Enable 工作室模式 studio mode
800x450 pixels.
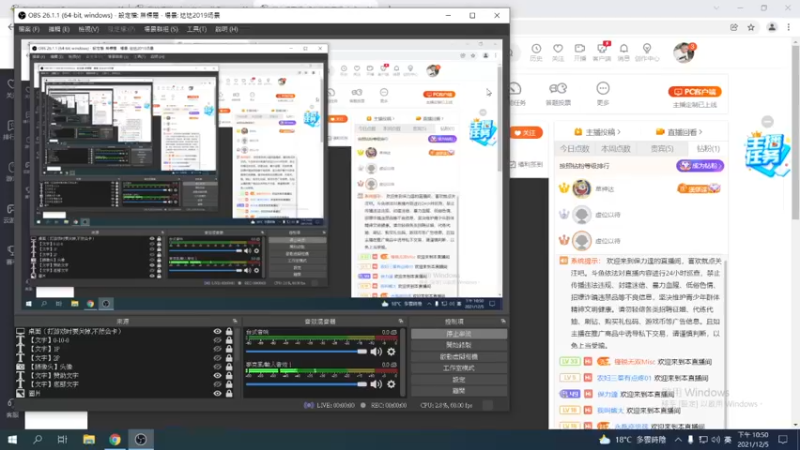pyautogui.click(x=459, y=368)
